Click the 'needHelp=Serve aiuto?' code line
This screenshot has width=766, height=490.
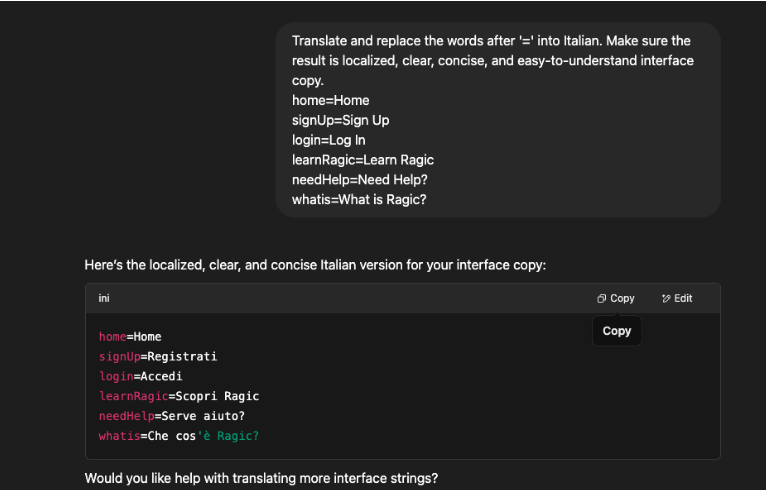[171, 416]
